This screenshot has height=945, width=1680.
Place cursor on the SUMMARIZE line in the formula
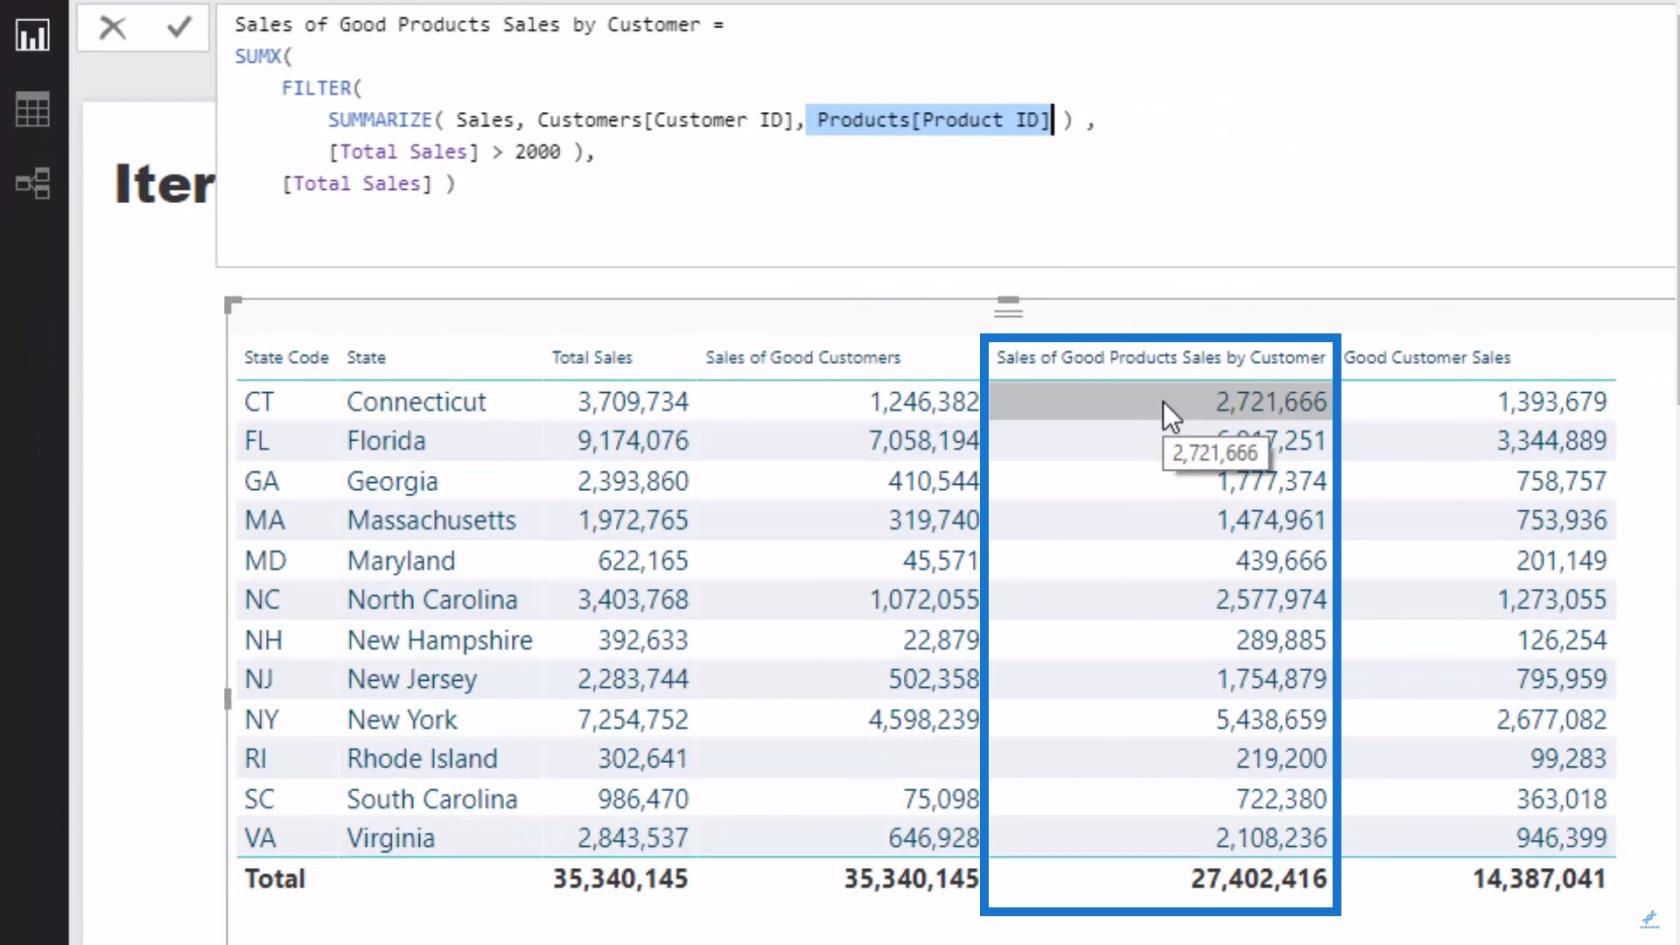(711, 120)
